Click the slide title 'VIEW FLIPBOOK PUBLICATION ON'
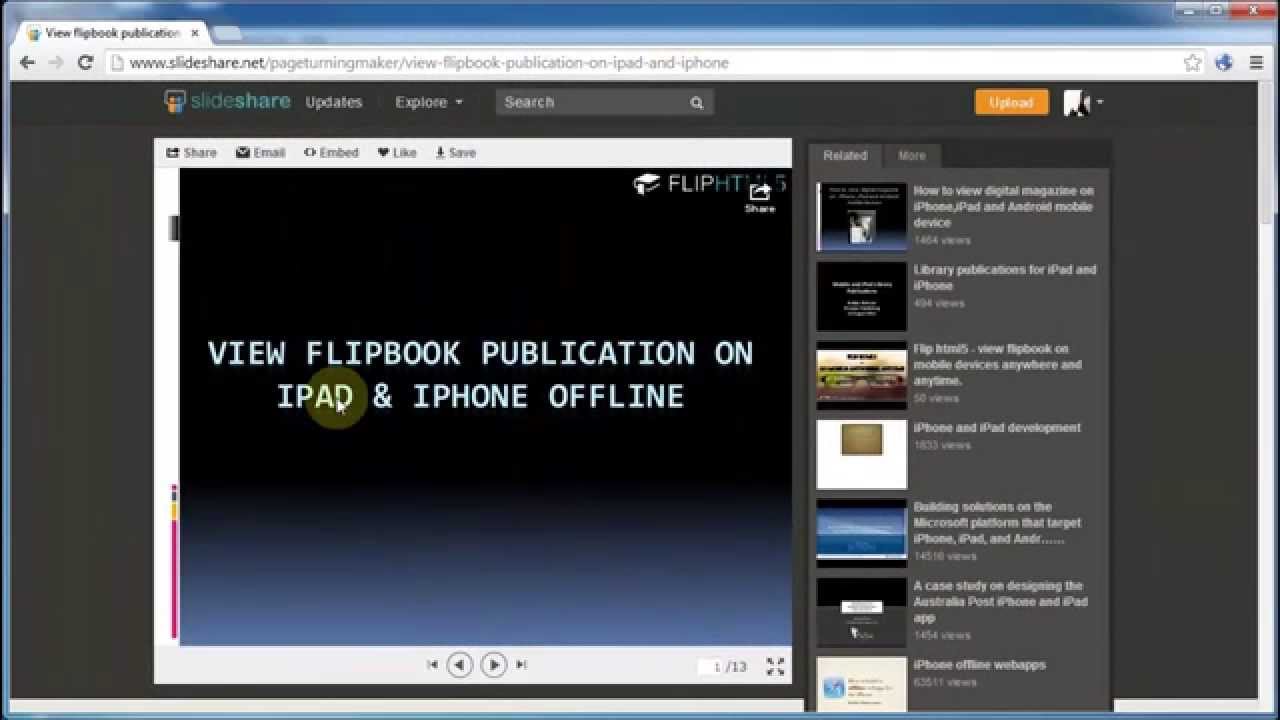The height and width of the screenshot is (720, 1280). click(480, 353)
